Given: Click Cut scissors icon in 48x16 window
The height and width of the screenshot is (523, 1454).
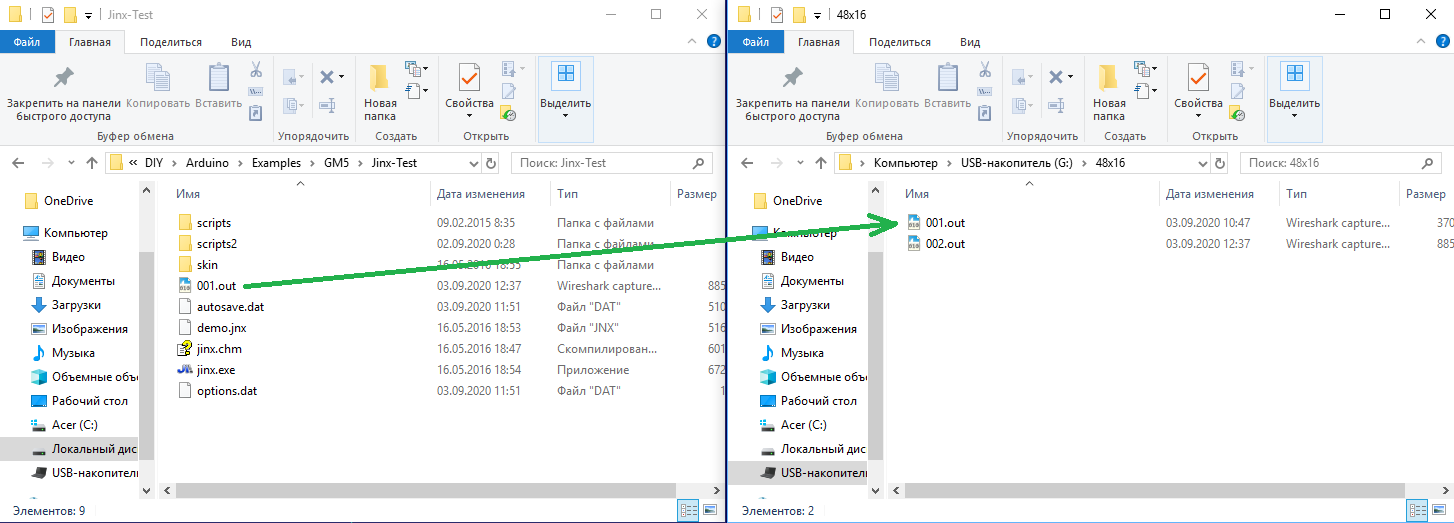Looking at the screenshot, I should (x=984, y=70).
